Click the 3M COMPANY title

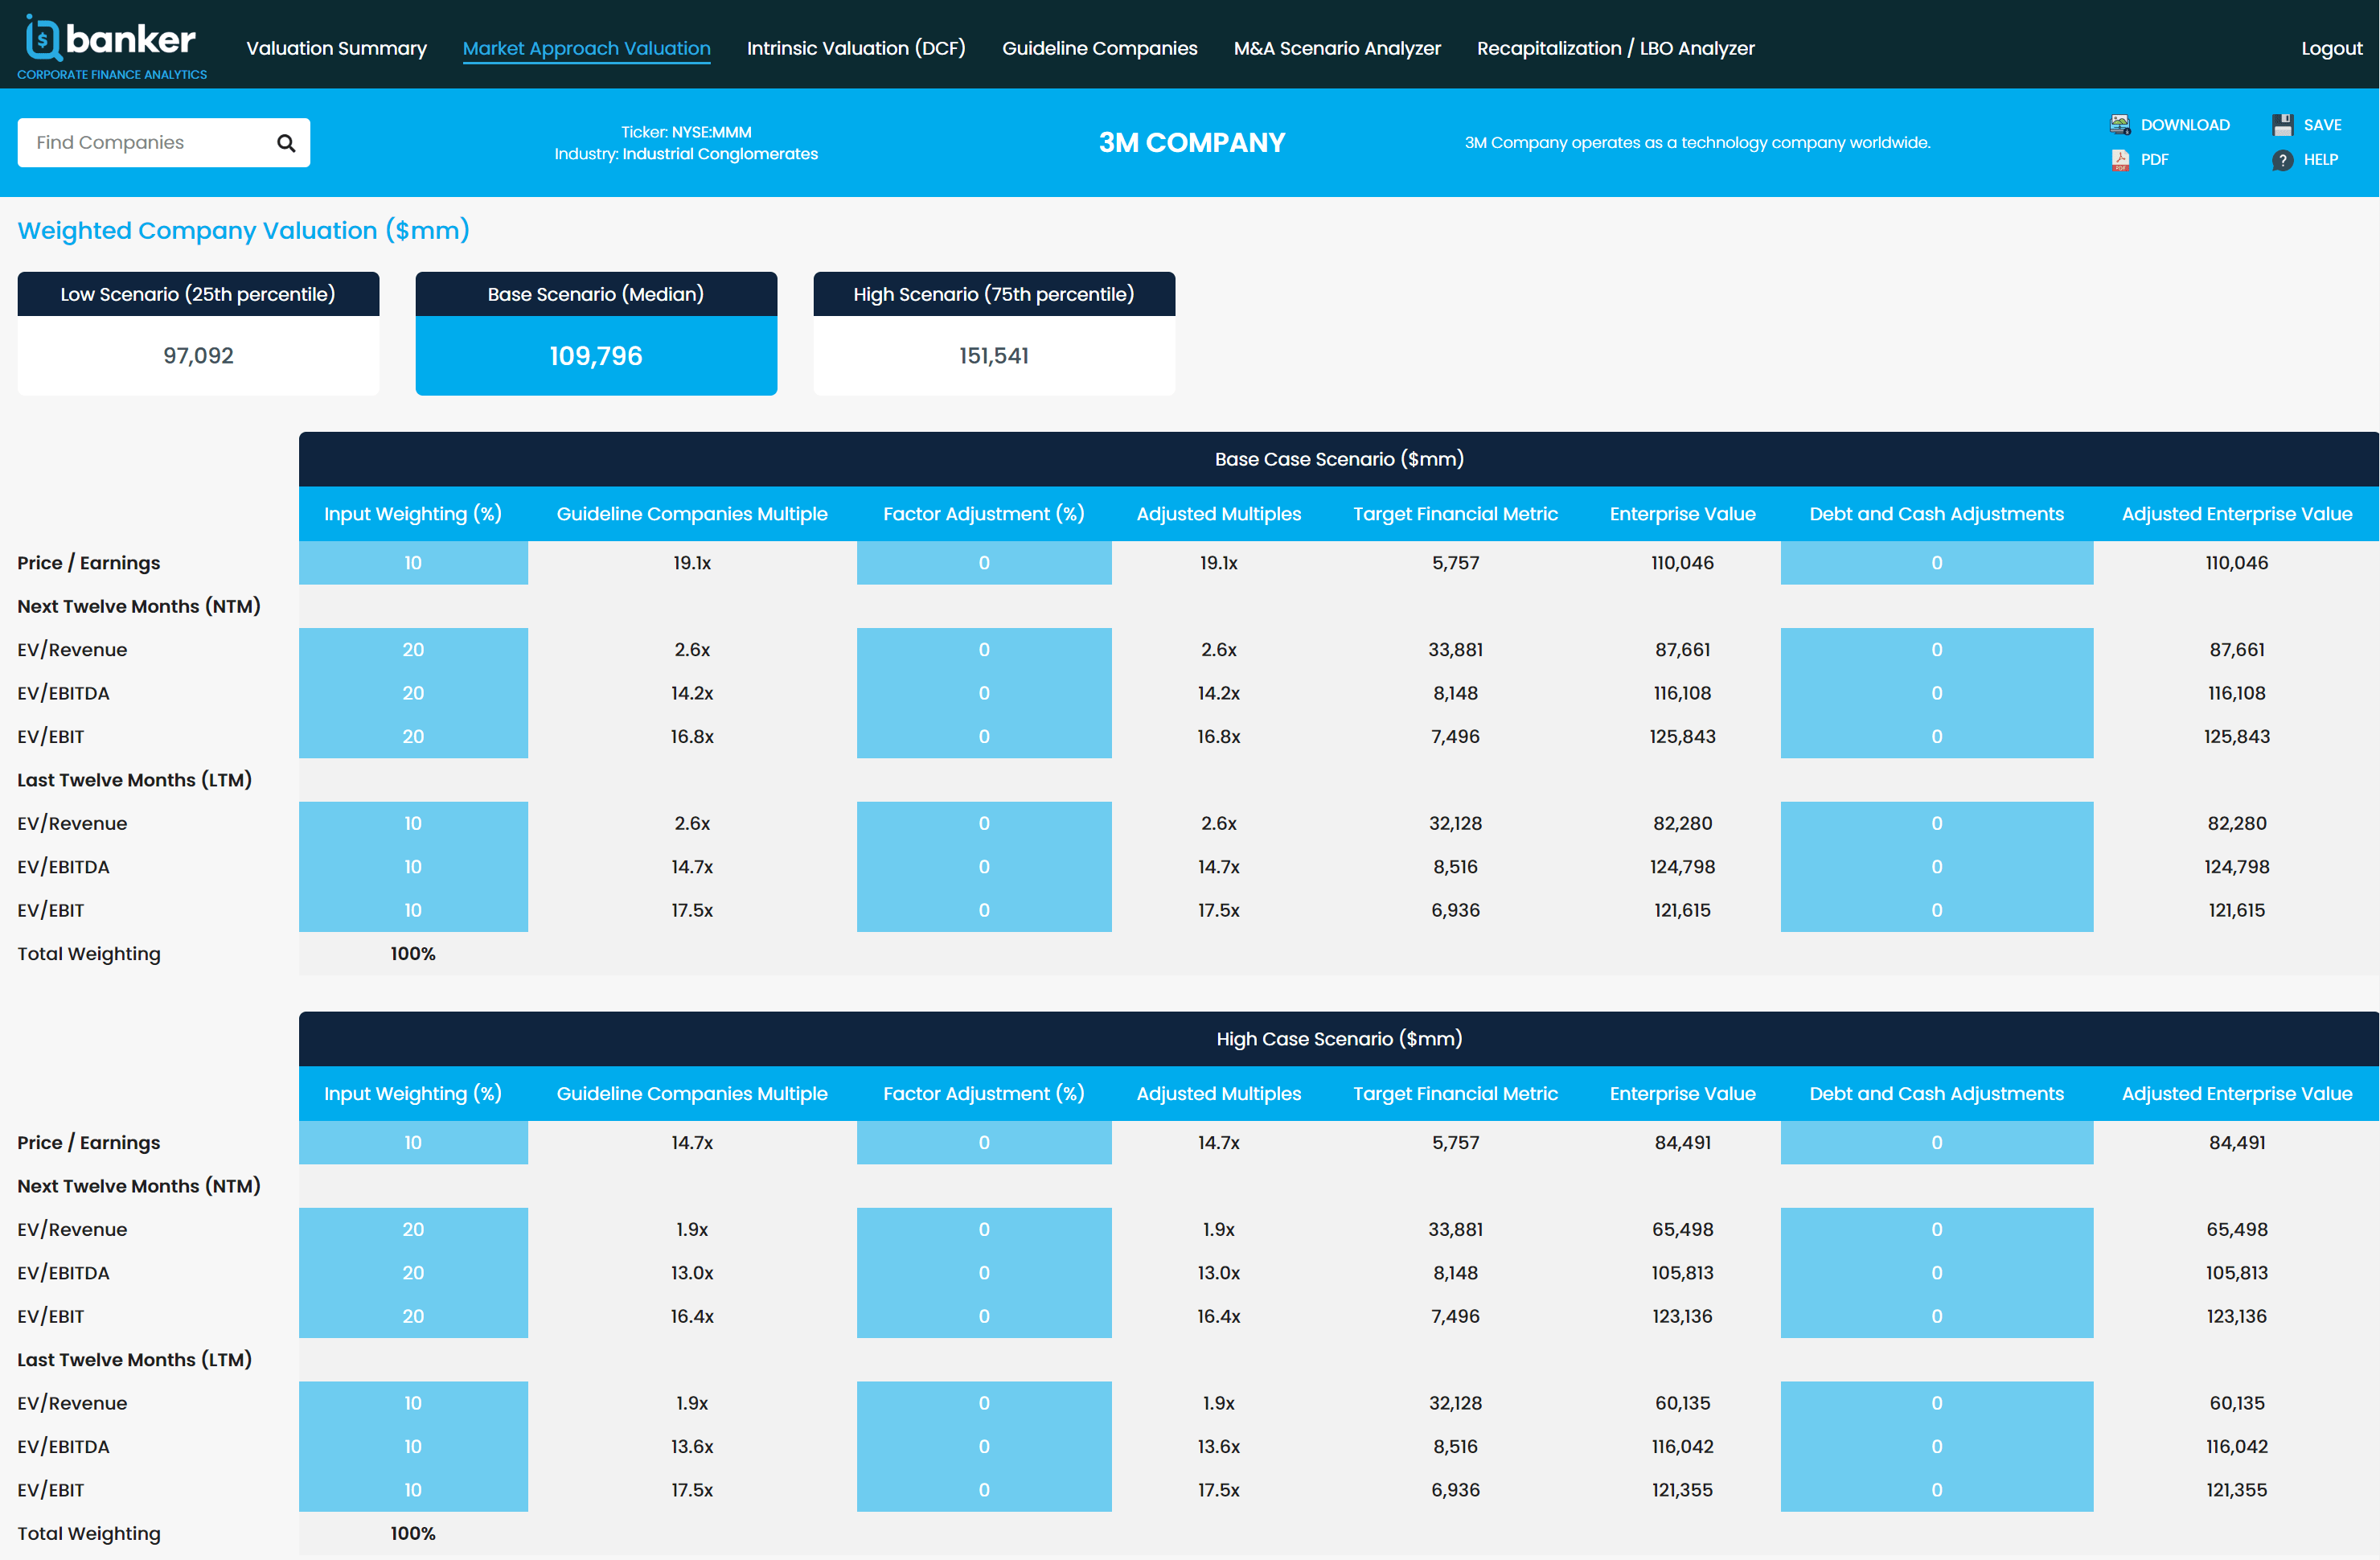[x=1192, y=143]
